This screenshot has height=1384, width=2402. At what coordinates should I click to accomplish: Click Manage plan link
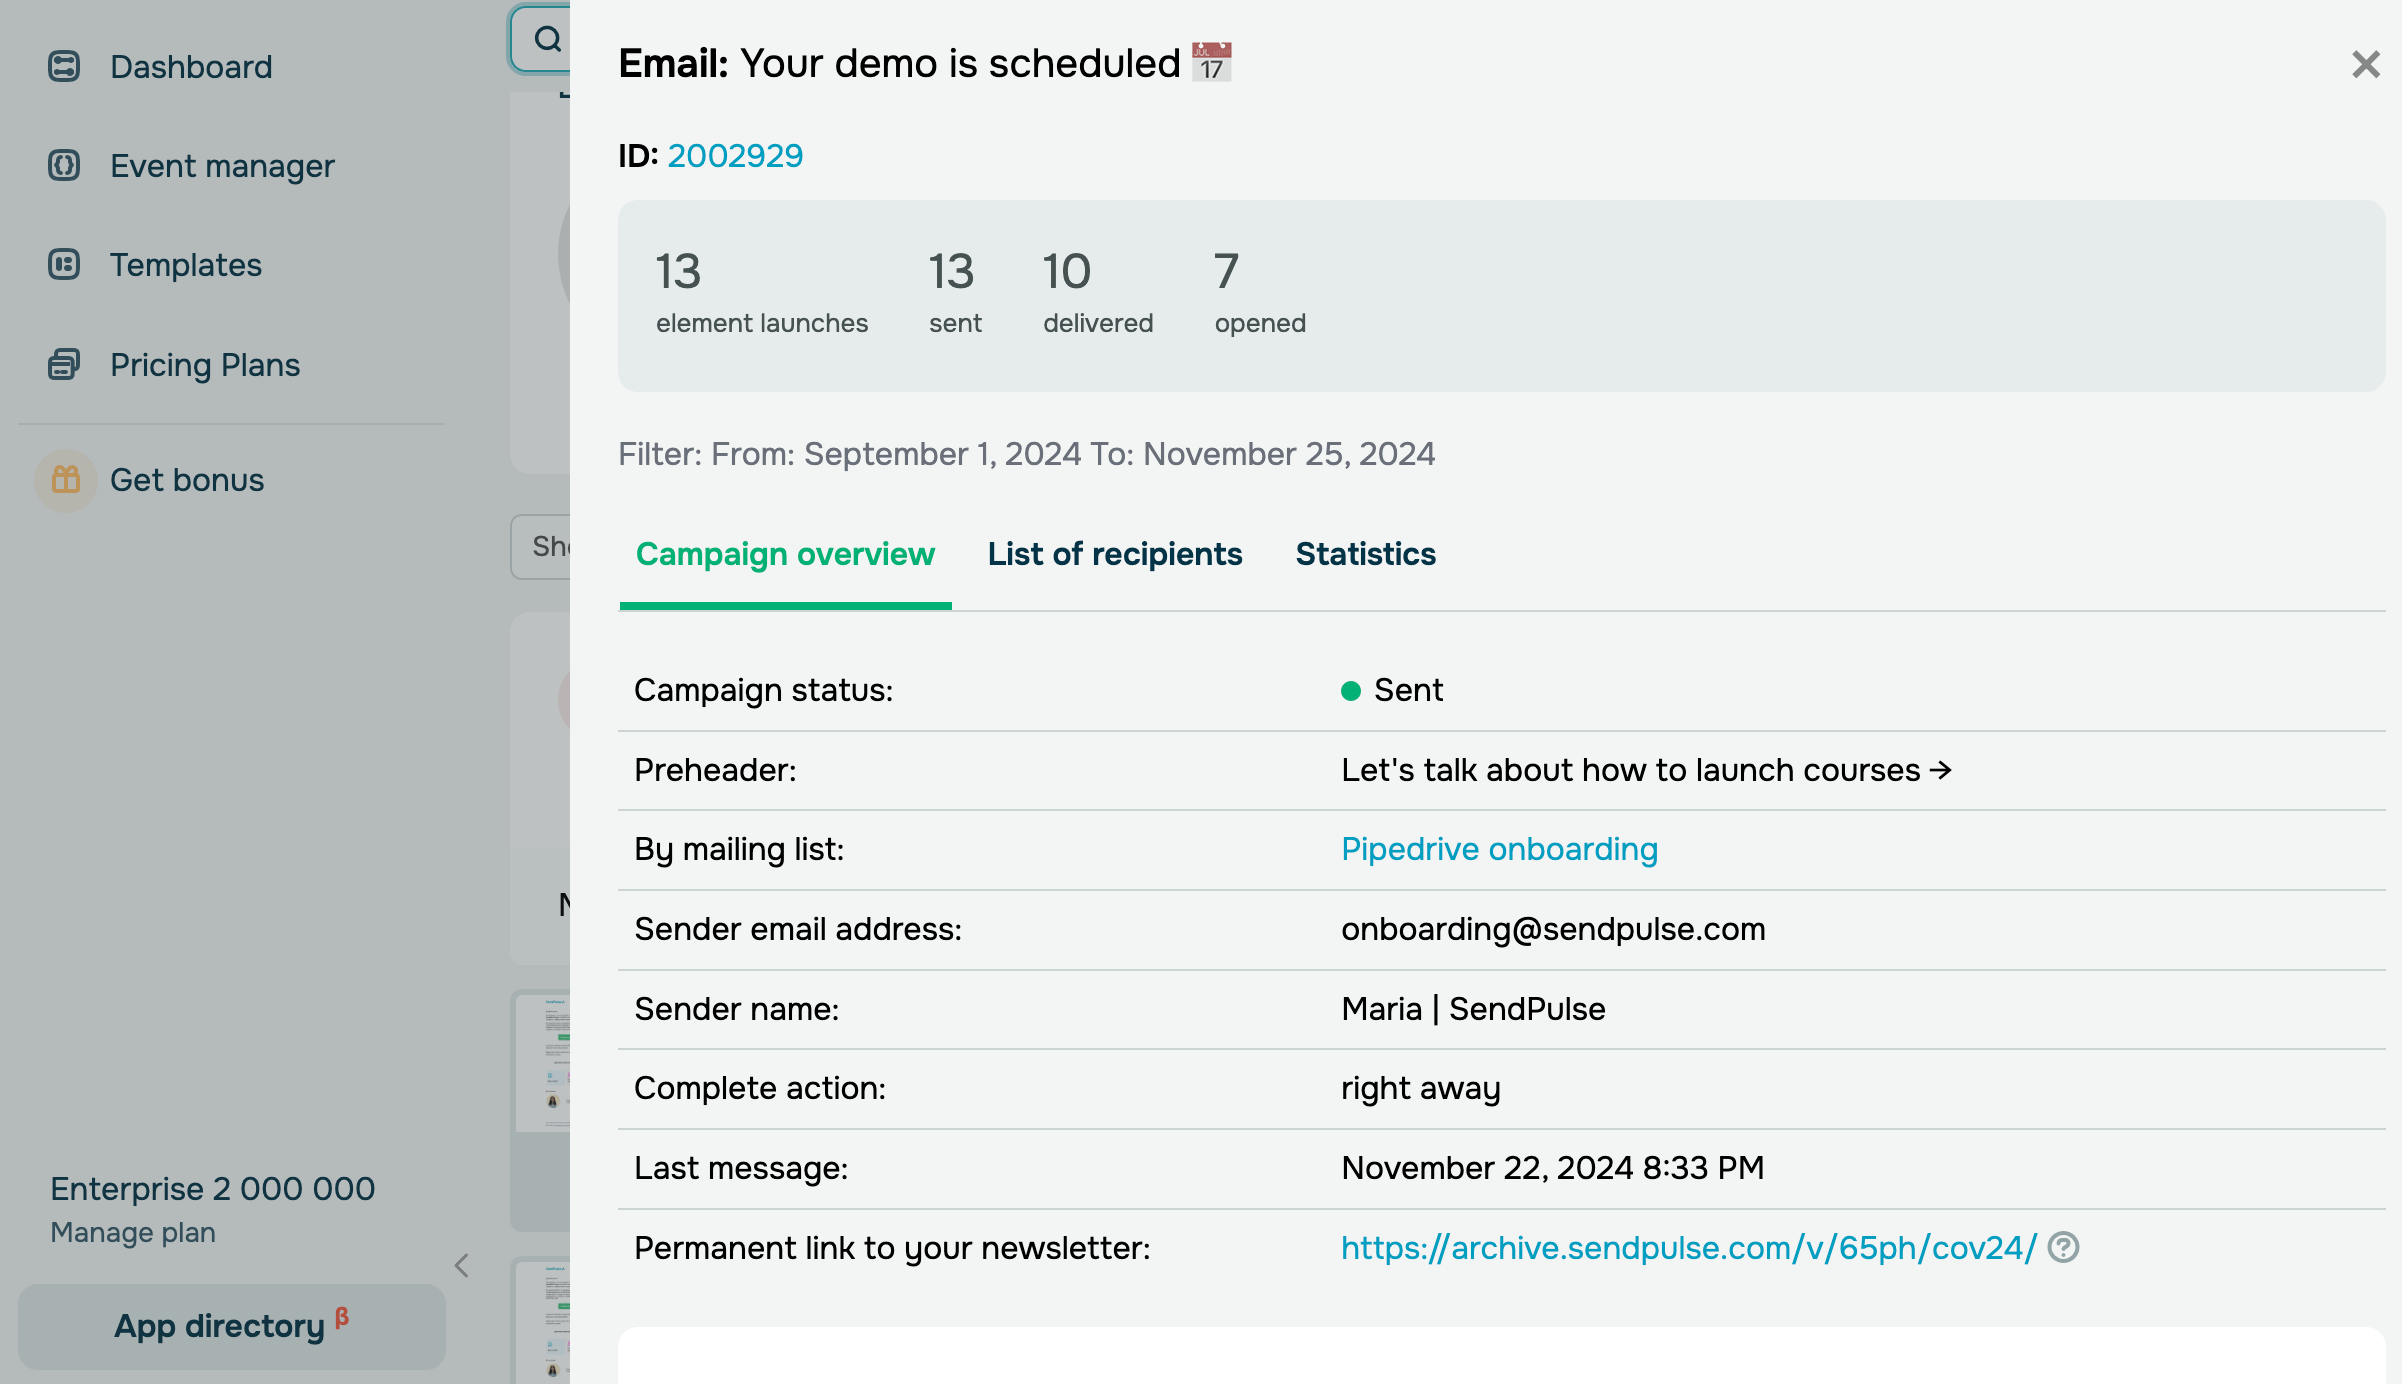tap(133, 1233)
